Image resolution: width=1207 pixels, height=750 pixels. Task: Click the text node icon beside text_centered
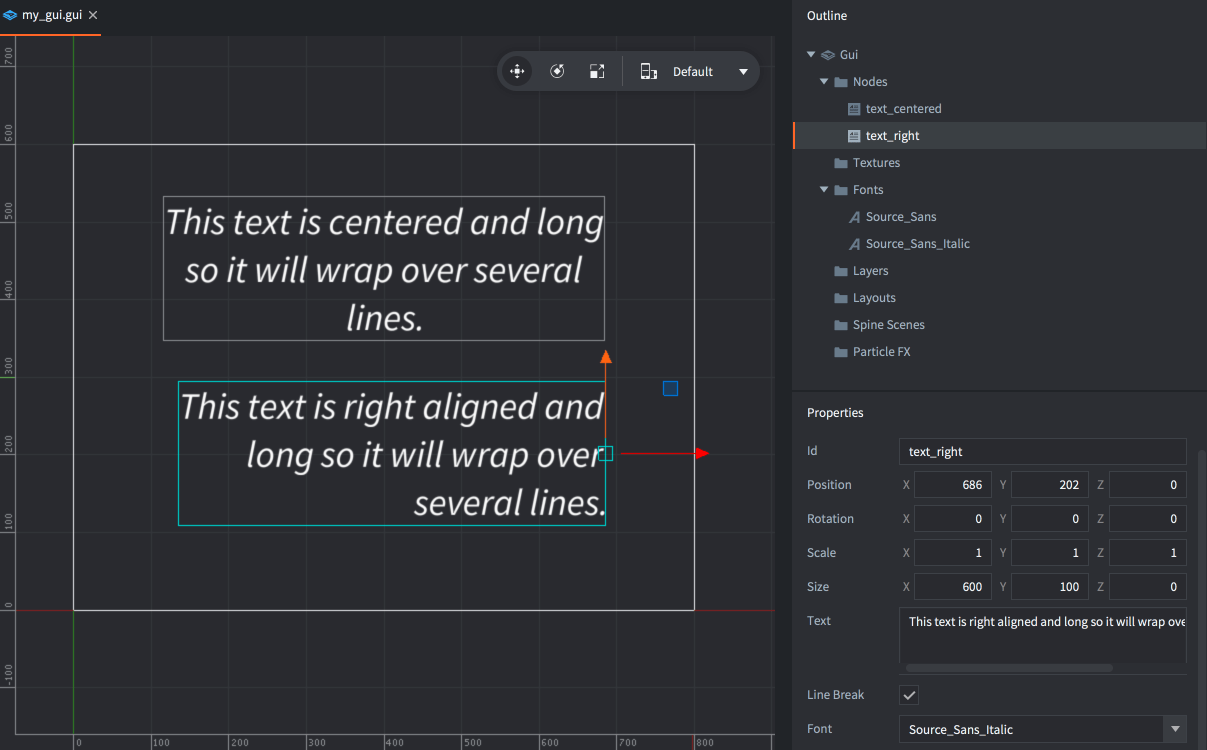point(854,109)
